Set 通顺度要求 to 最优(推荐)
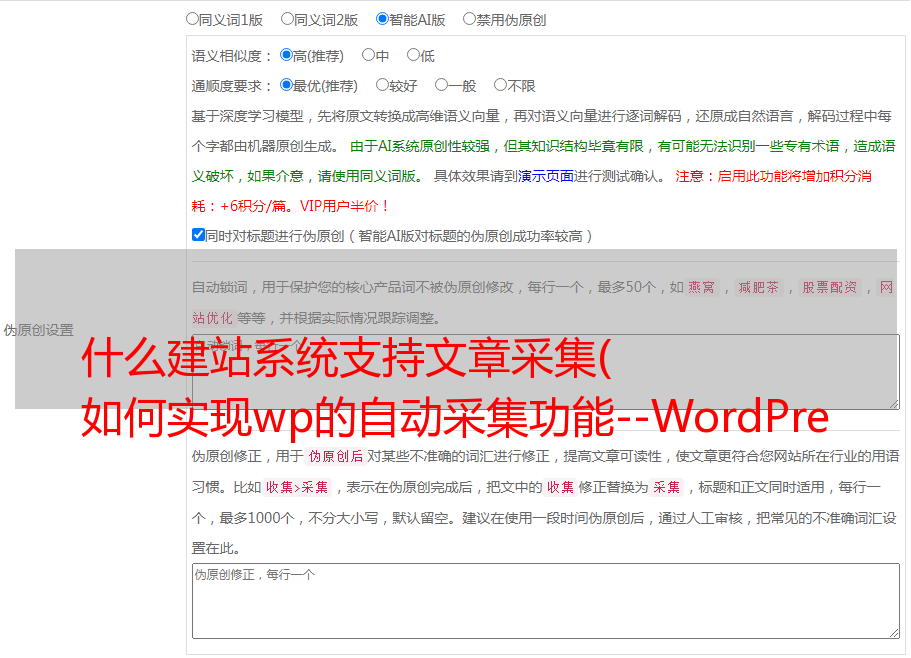 pyautogui.click(x=286, y=85)
